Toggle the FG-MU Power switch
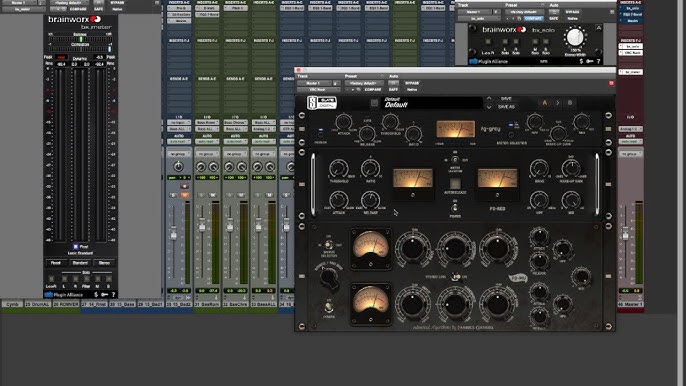Image resolution: width=686 pixels, height=386 pixels. click(x=329, y=307)
